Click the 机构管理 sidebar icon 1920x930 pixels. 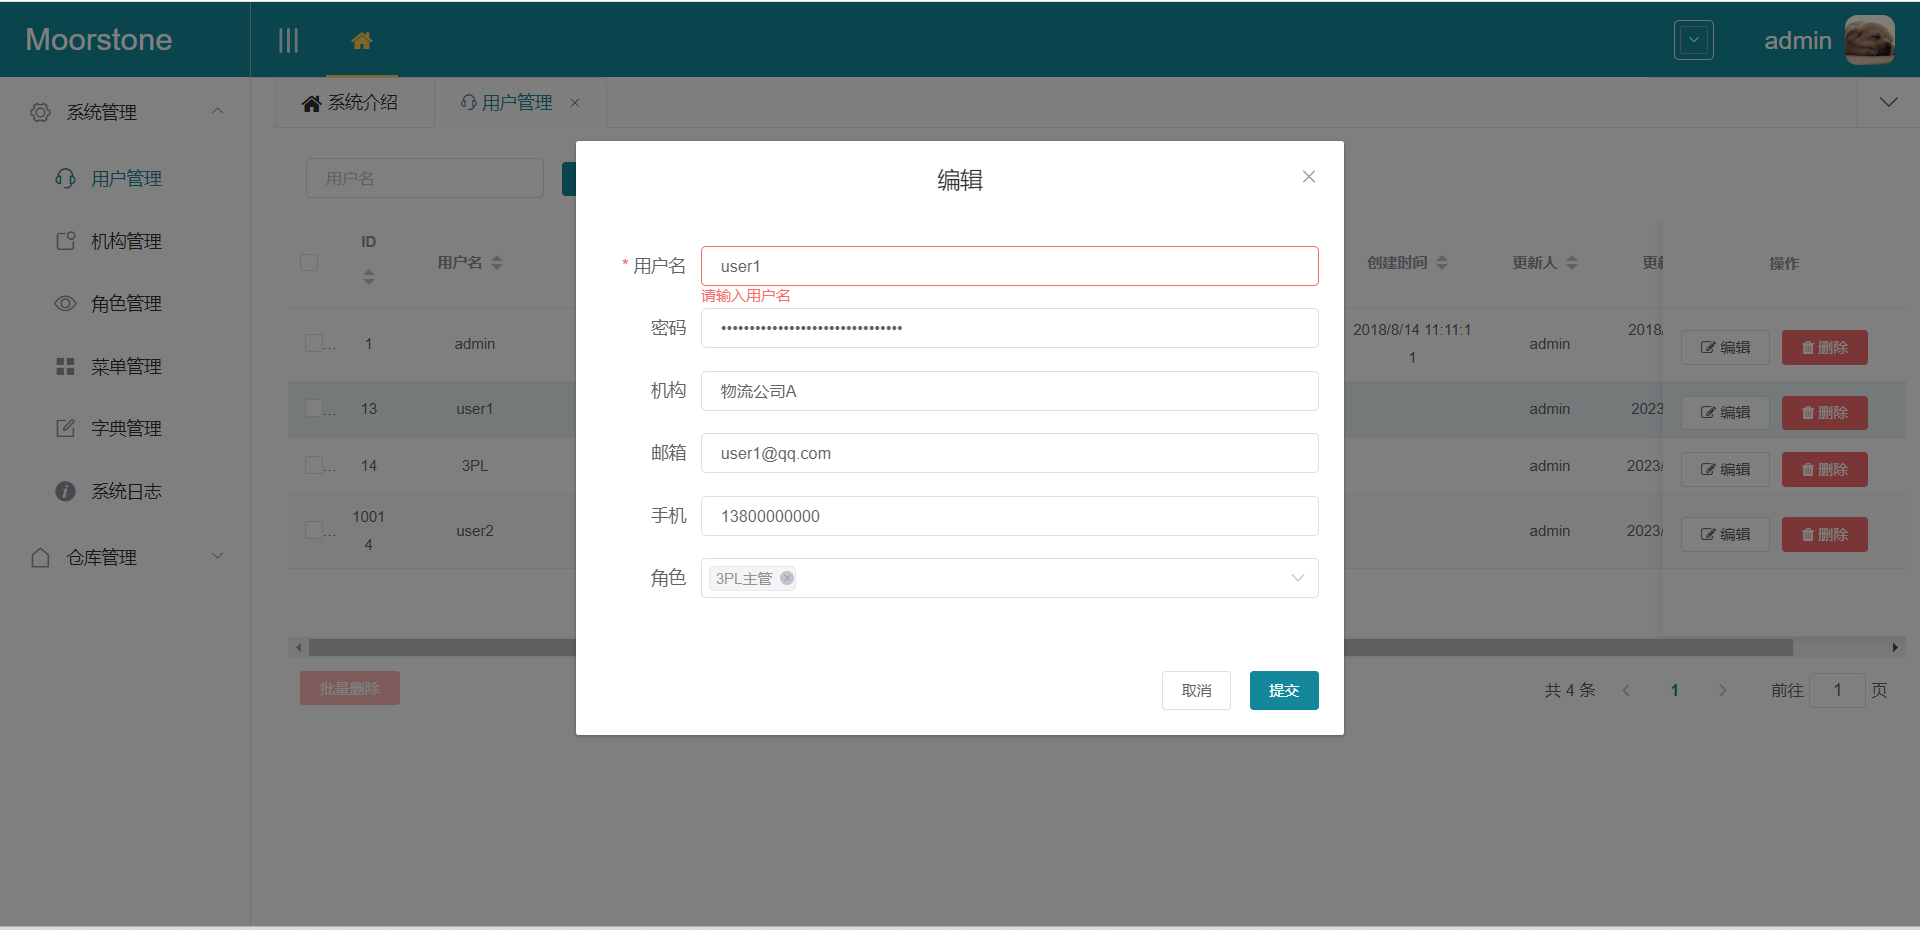click(65, 240)
